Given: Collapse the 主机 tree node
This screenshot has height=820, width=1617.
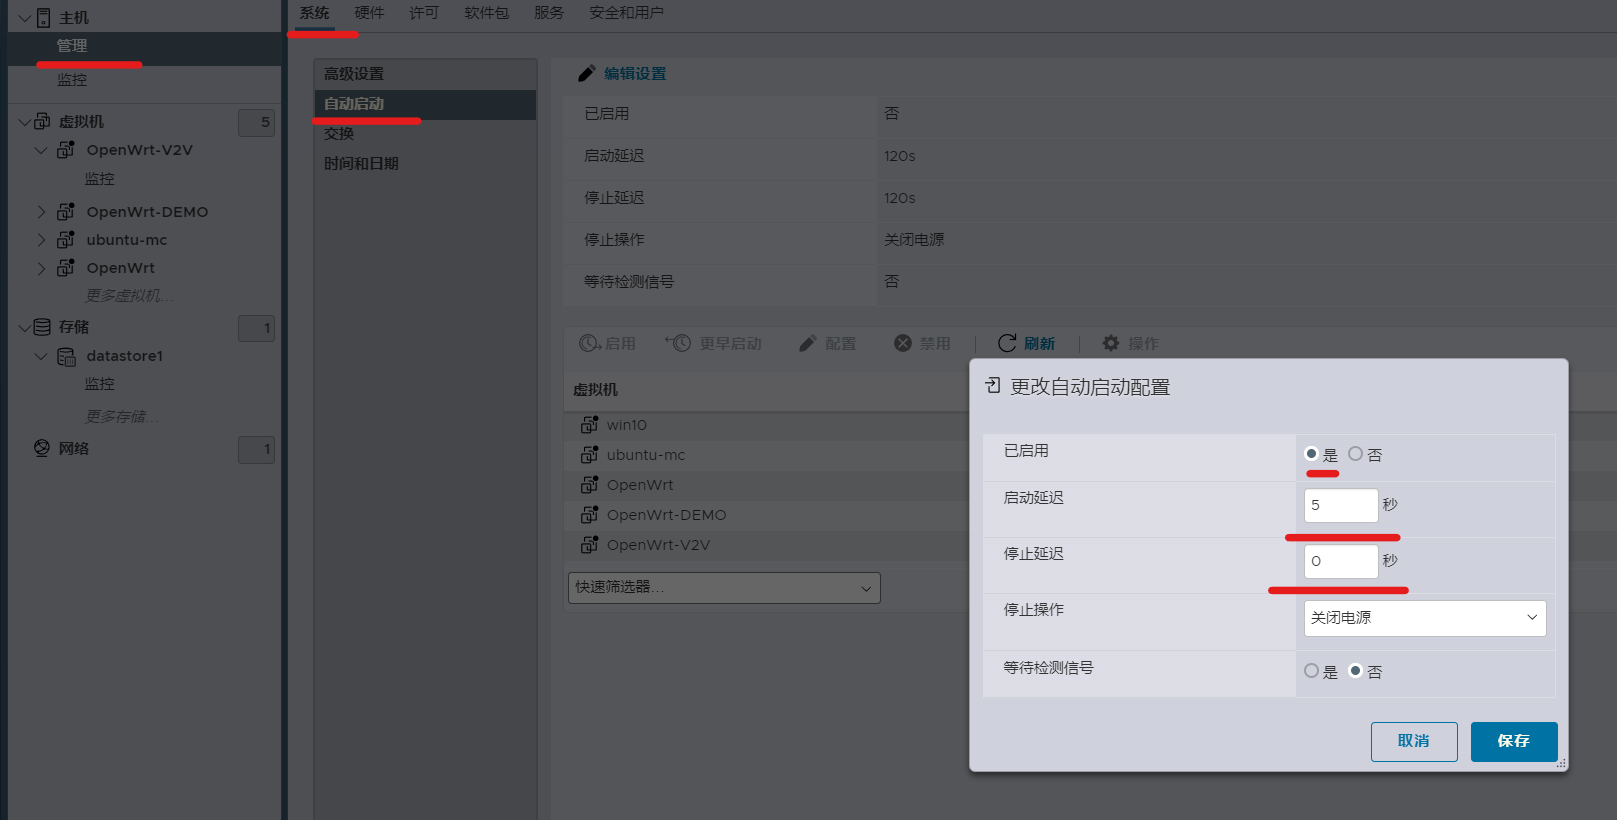Looking at the screenshot, I should [25, 18].
